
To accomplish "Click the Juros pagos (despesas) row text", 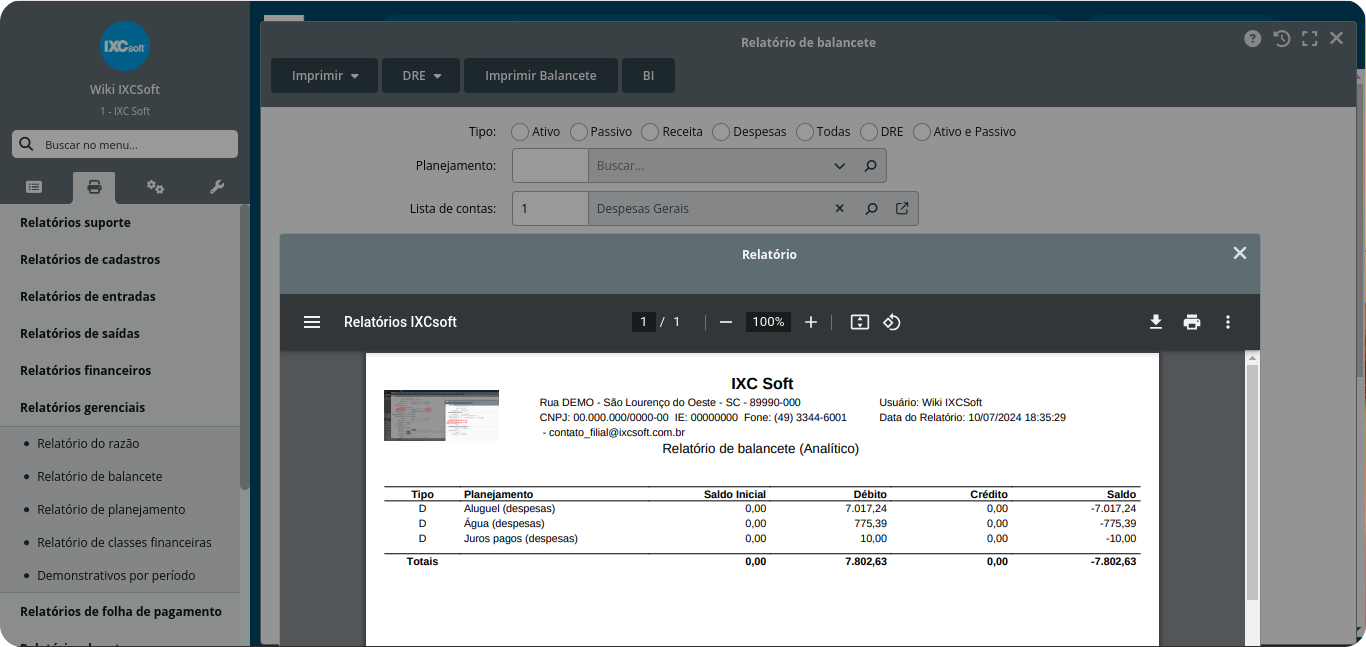I will (521, 538).
